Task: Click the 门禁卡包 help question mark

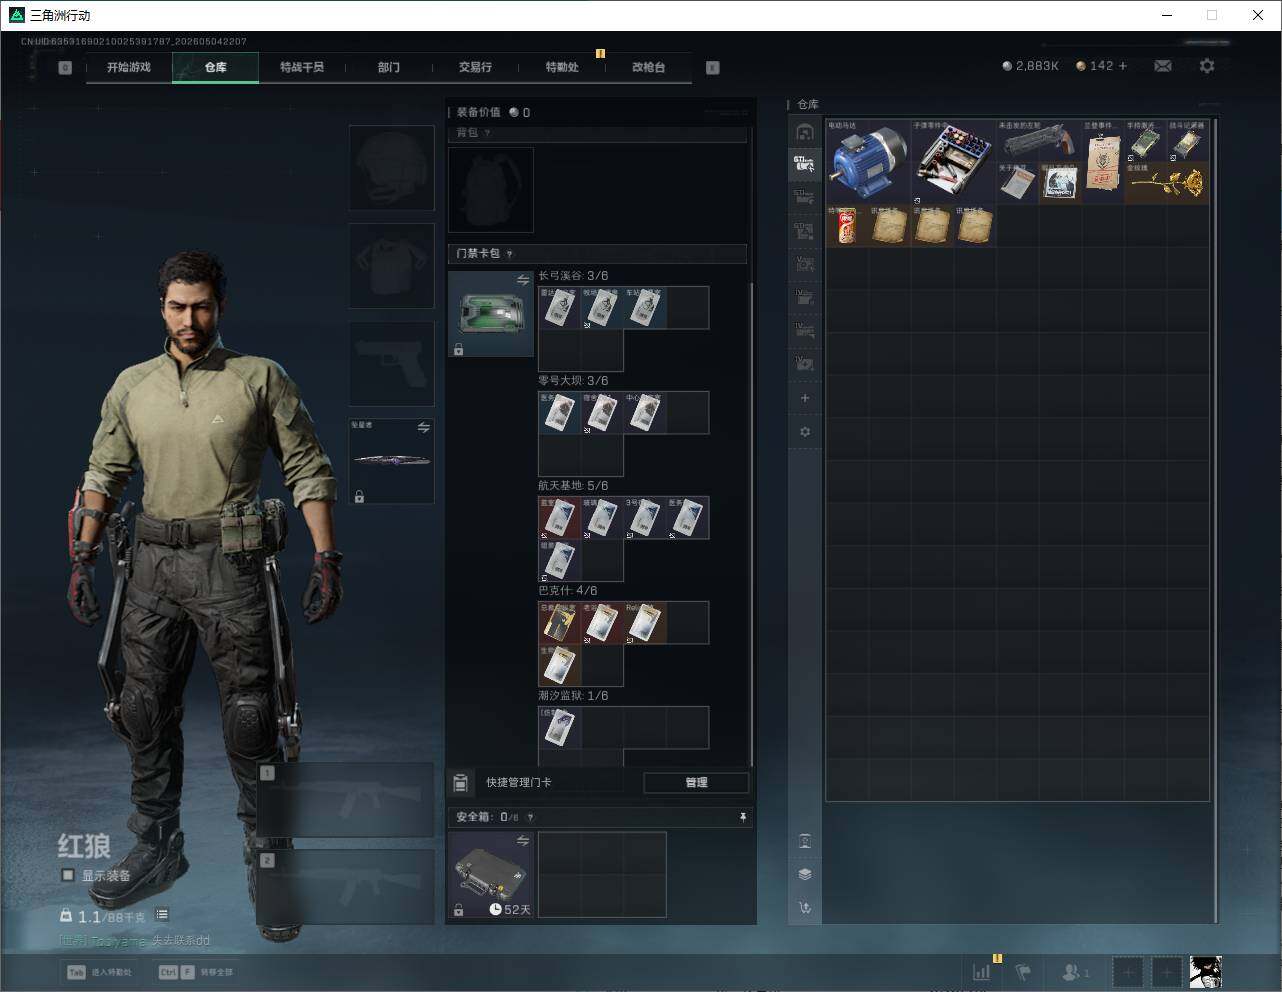Action: (x=510, y=254)
